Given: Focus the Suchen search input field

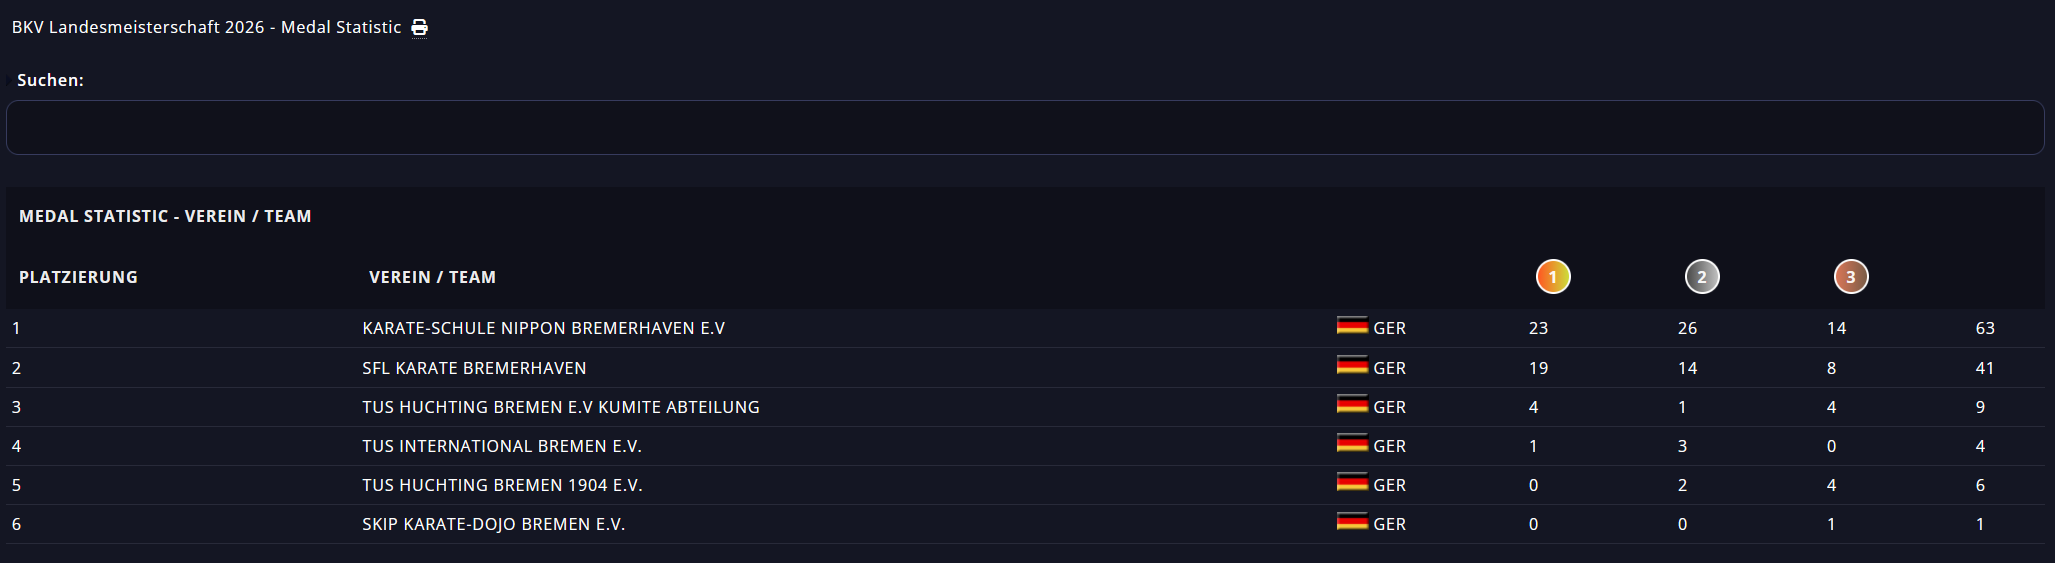Looking at the screenshot, I should pos(1025,127).
